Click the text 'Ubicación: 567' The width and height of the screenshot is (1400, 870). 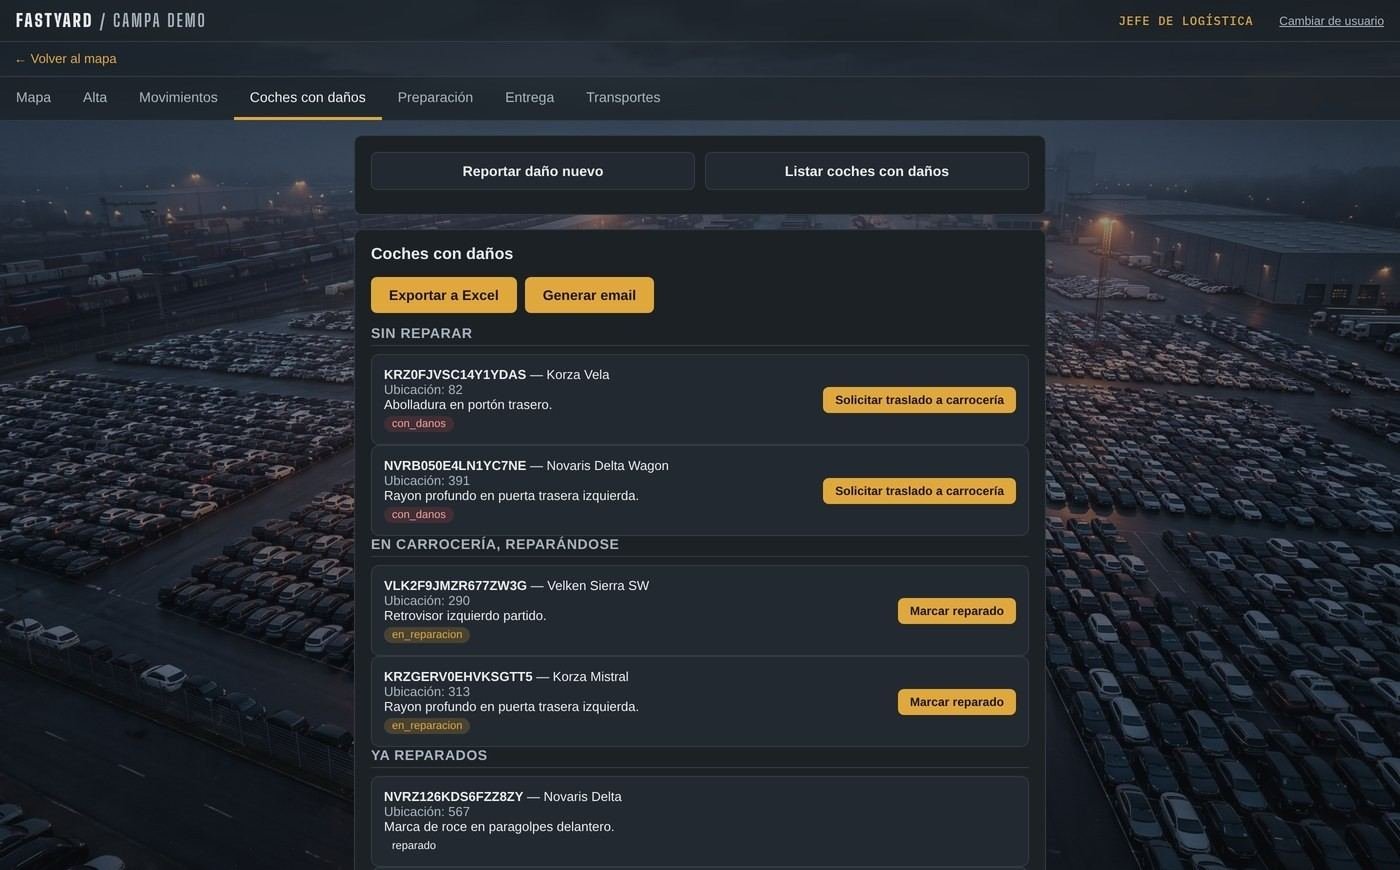(427, 812)
